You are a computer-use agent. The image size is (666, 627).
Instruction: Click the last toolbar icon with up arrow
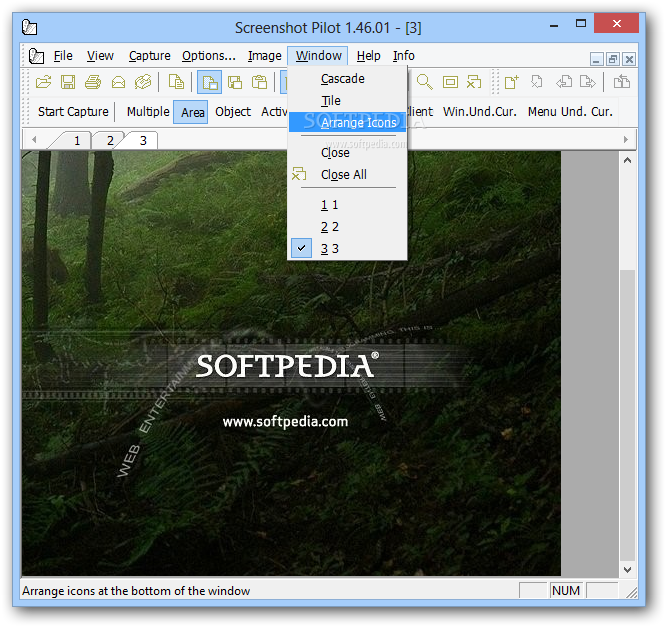pos(621,82)
